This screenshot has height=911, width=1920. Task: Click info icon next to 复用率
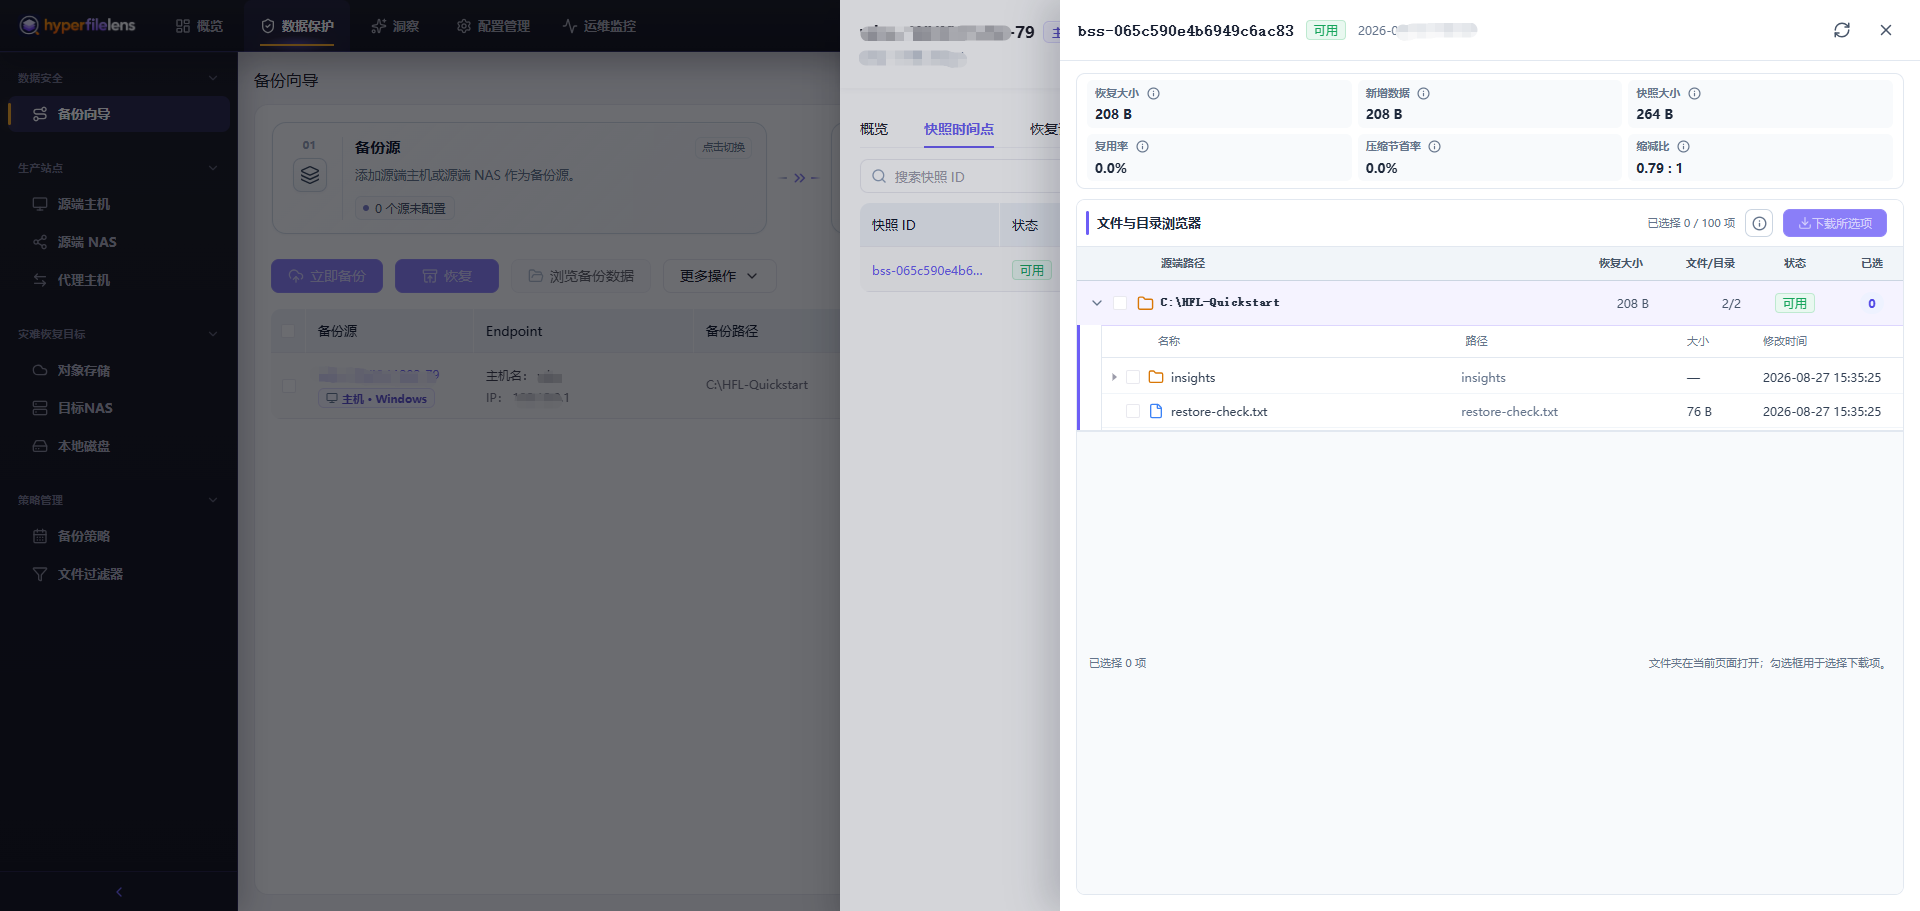(x=1142, y=146)
